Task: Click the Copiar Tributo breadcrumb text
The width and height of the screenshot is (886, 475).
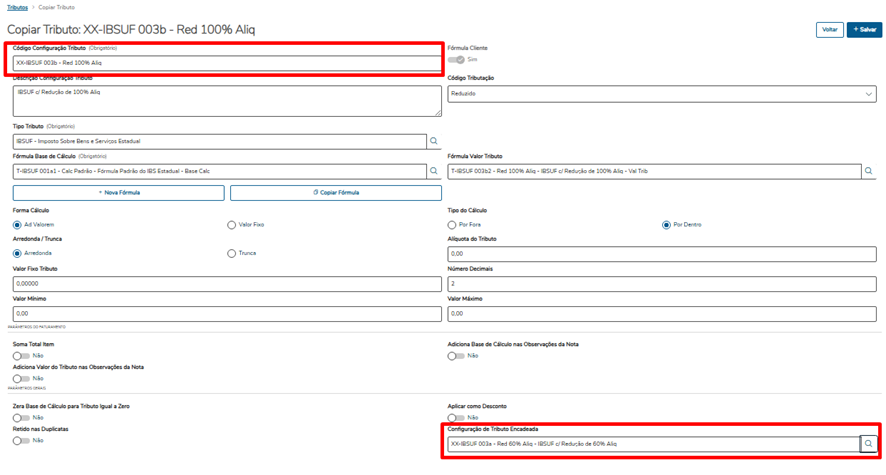Action: point(57,7)
